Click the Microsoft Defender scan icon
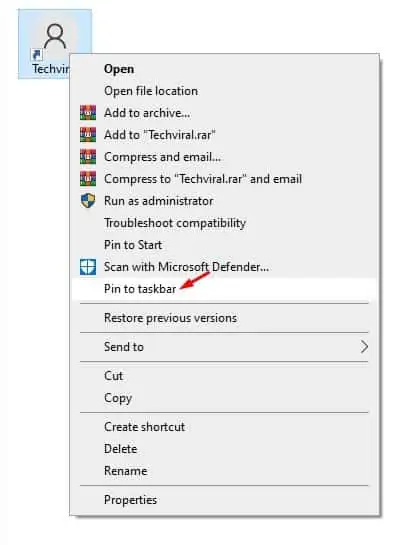 88,267
